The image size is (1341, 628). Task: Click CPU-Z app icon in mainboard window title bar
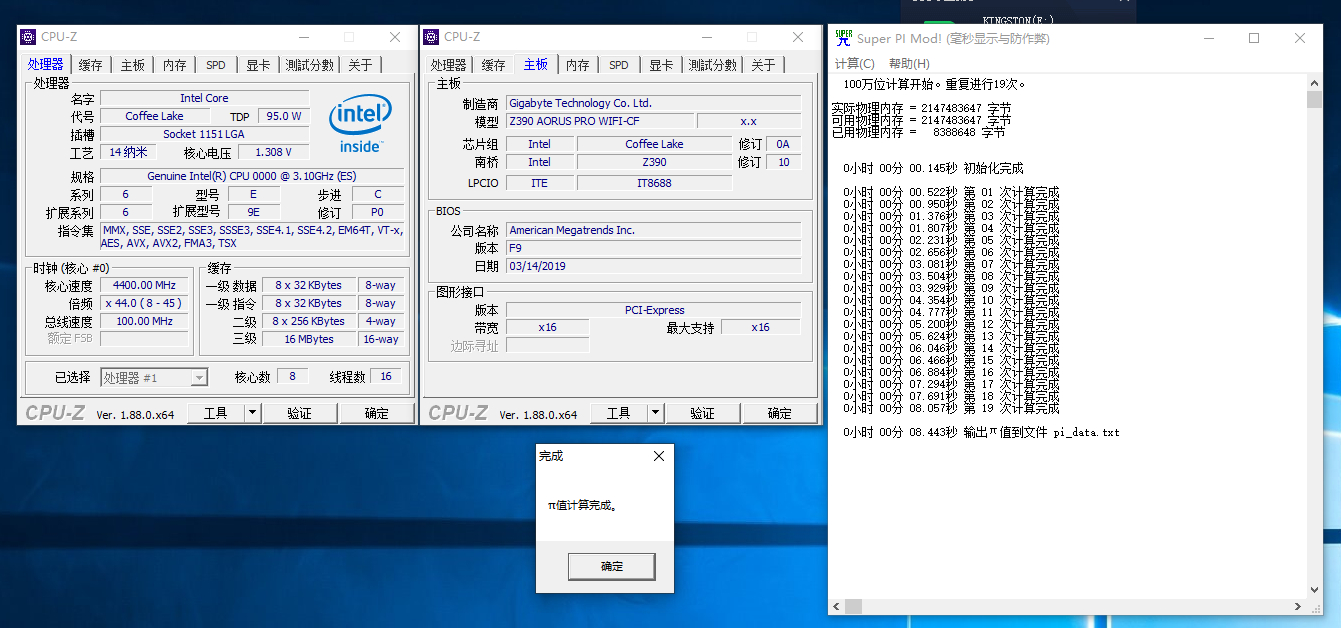point(432,37)
